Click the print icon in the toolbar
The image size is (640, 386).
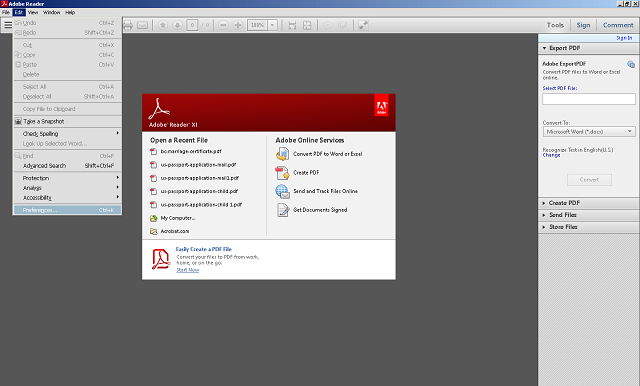click(128, 25)
